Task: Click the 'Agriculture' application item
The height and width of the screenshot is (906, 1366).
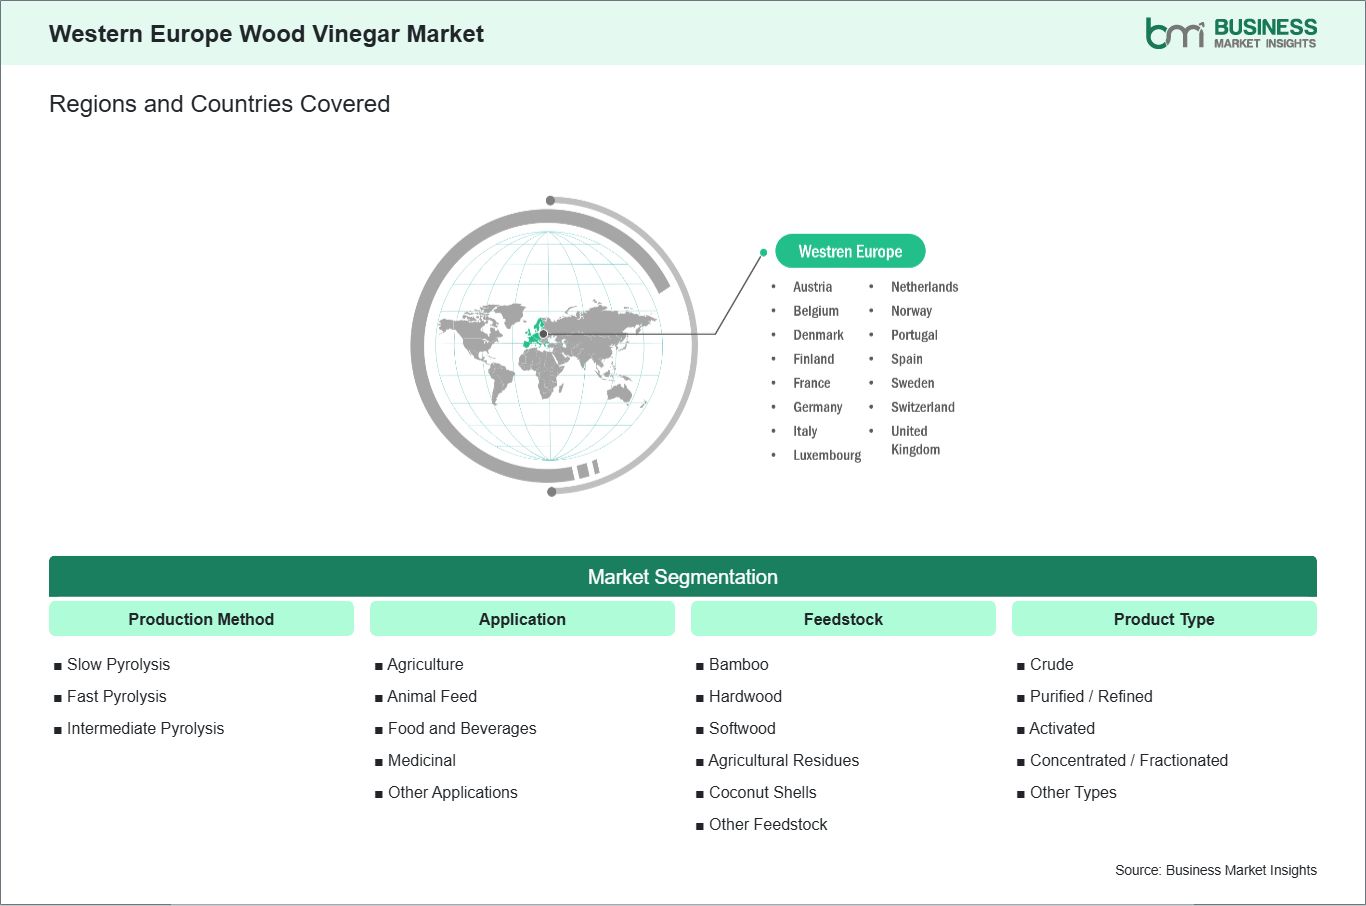Action: coord(425,664)
